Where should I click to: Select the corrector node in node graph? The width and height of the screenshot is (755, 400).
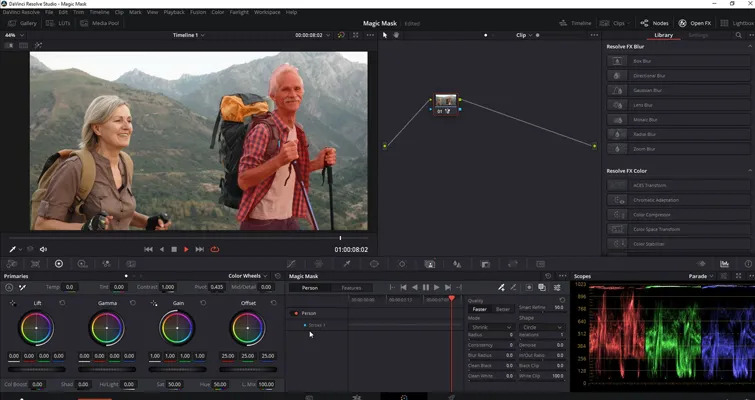coord(446,102)
